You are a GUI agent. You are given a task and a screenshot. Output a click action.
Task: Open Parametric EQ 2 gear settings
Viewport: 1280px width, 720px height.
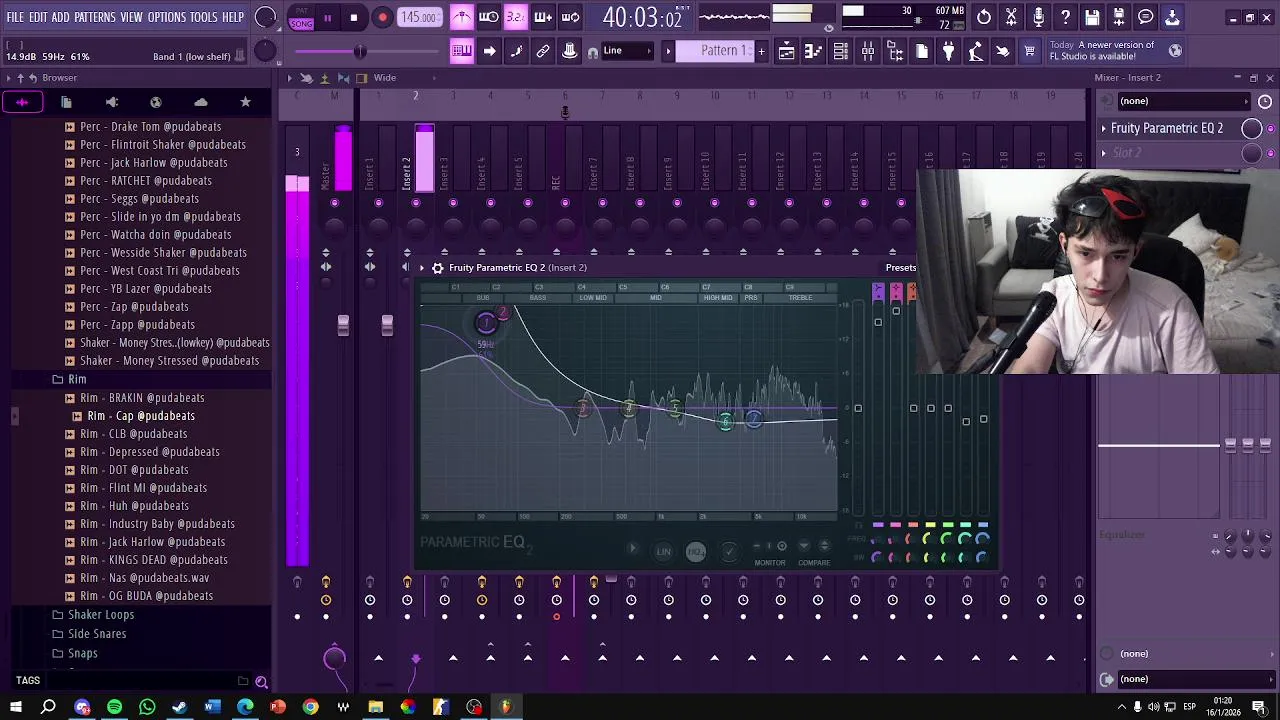pyautogui.click(x=437, y=268)
